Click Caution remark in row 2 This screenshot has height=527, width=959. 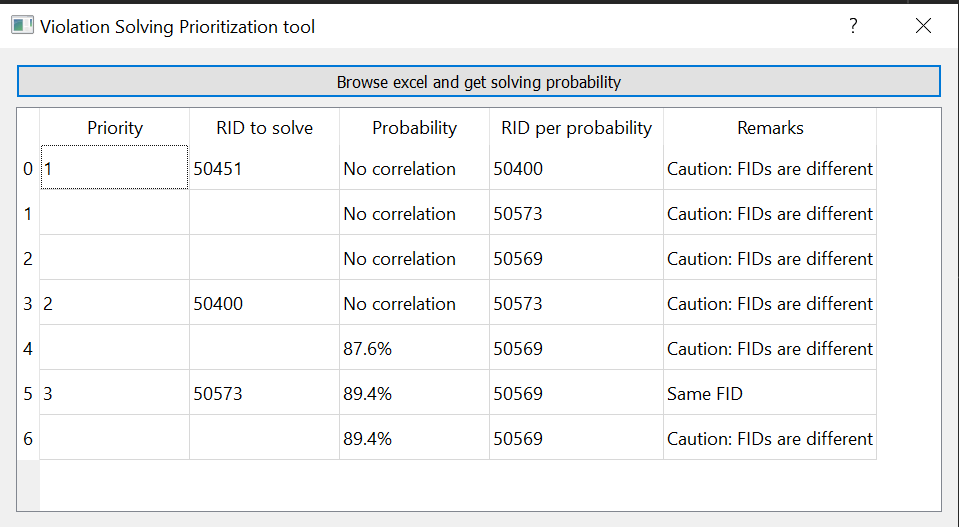click(770, 258)
